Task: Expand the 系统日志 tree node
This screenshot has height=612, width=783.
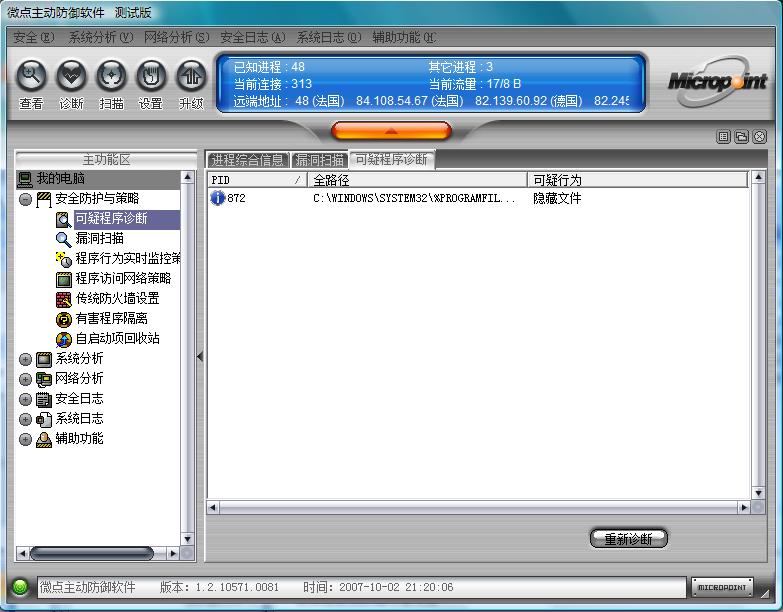Action: (25, 419)
